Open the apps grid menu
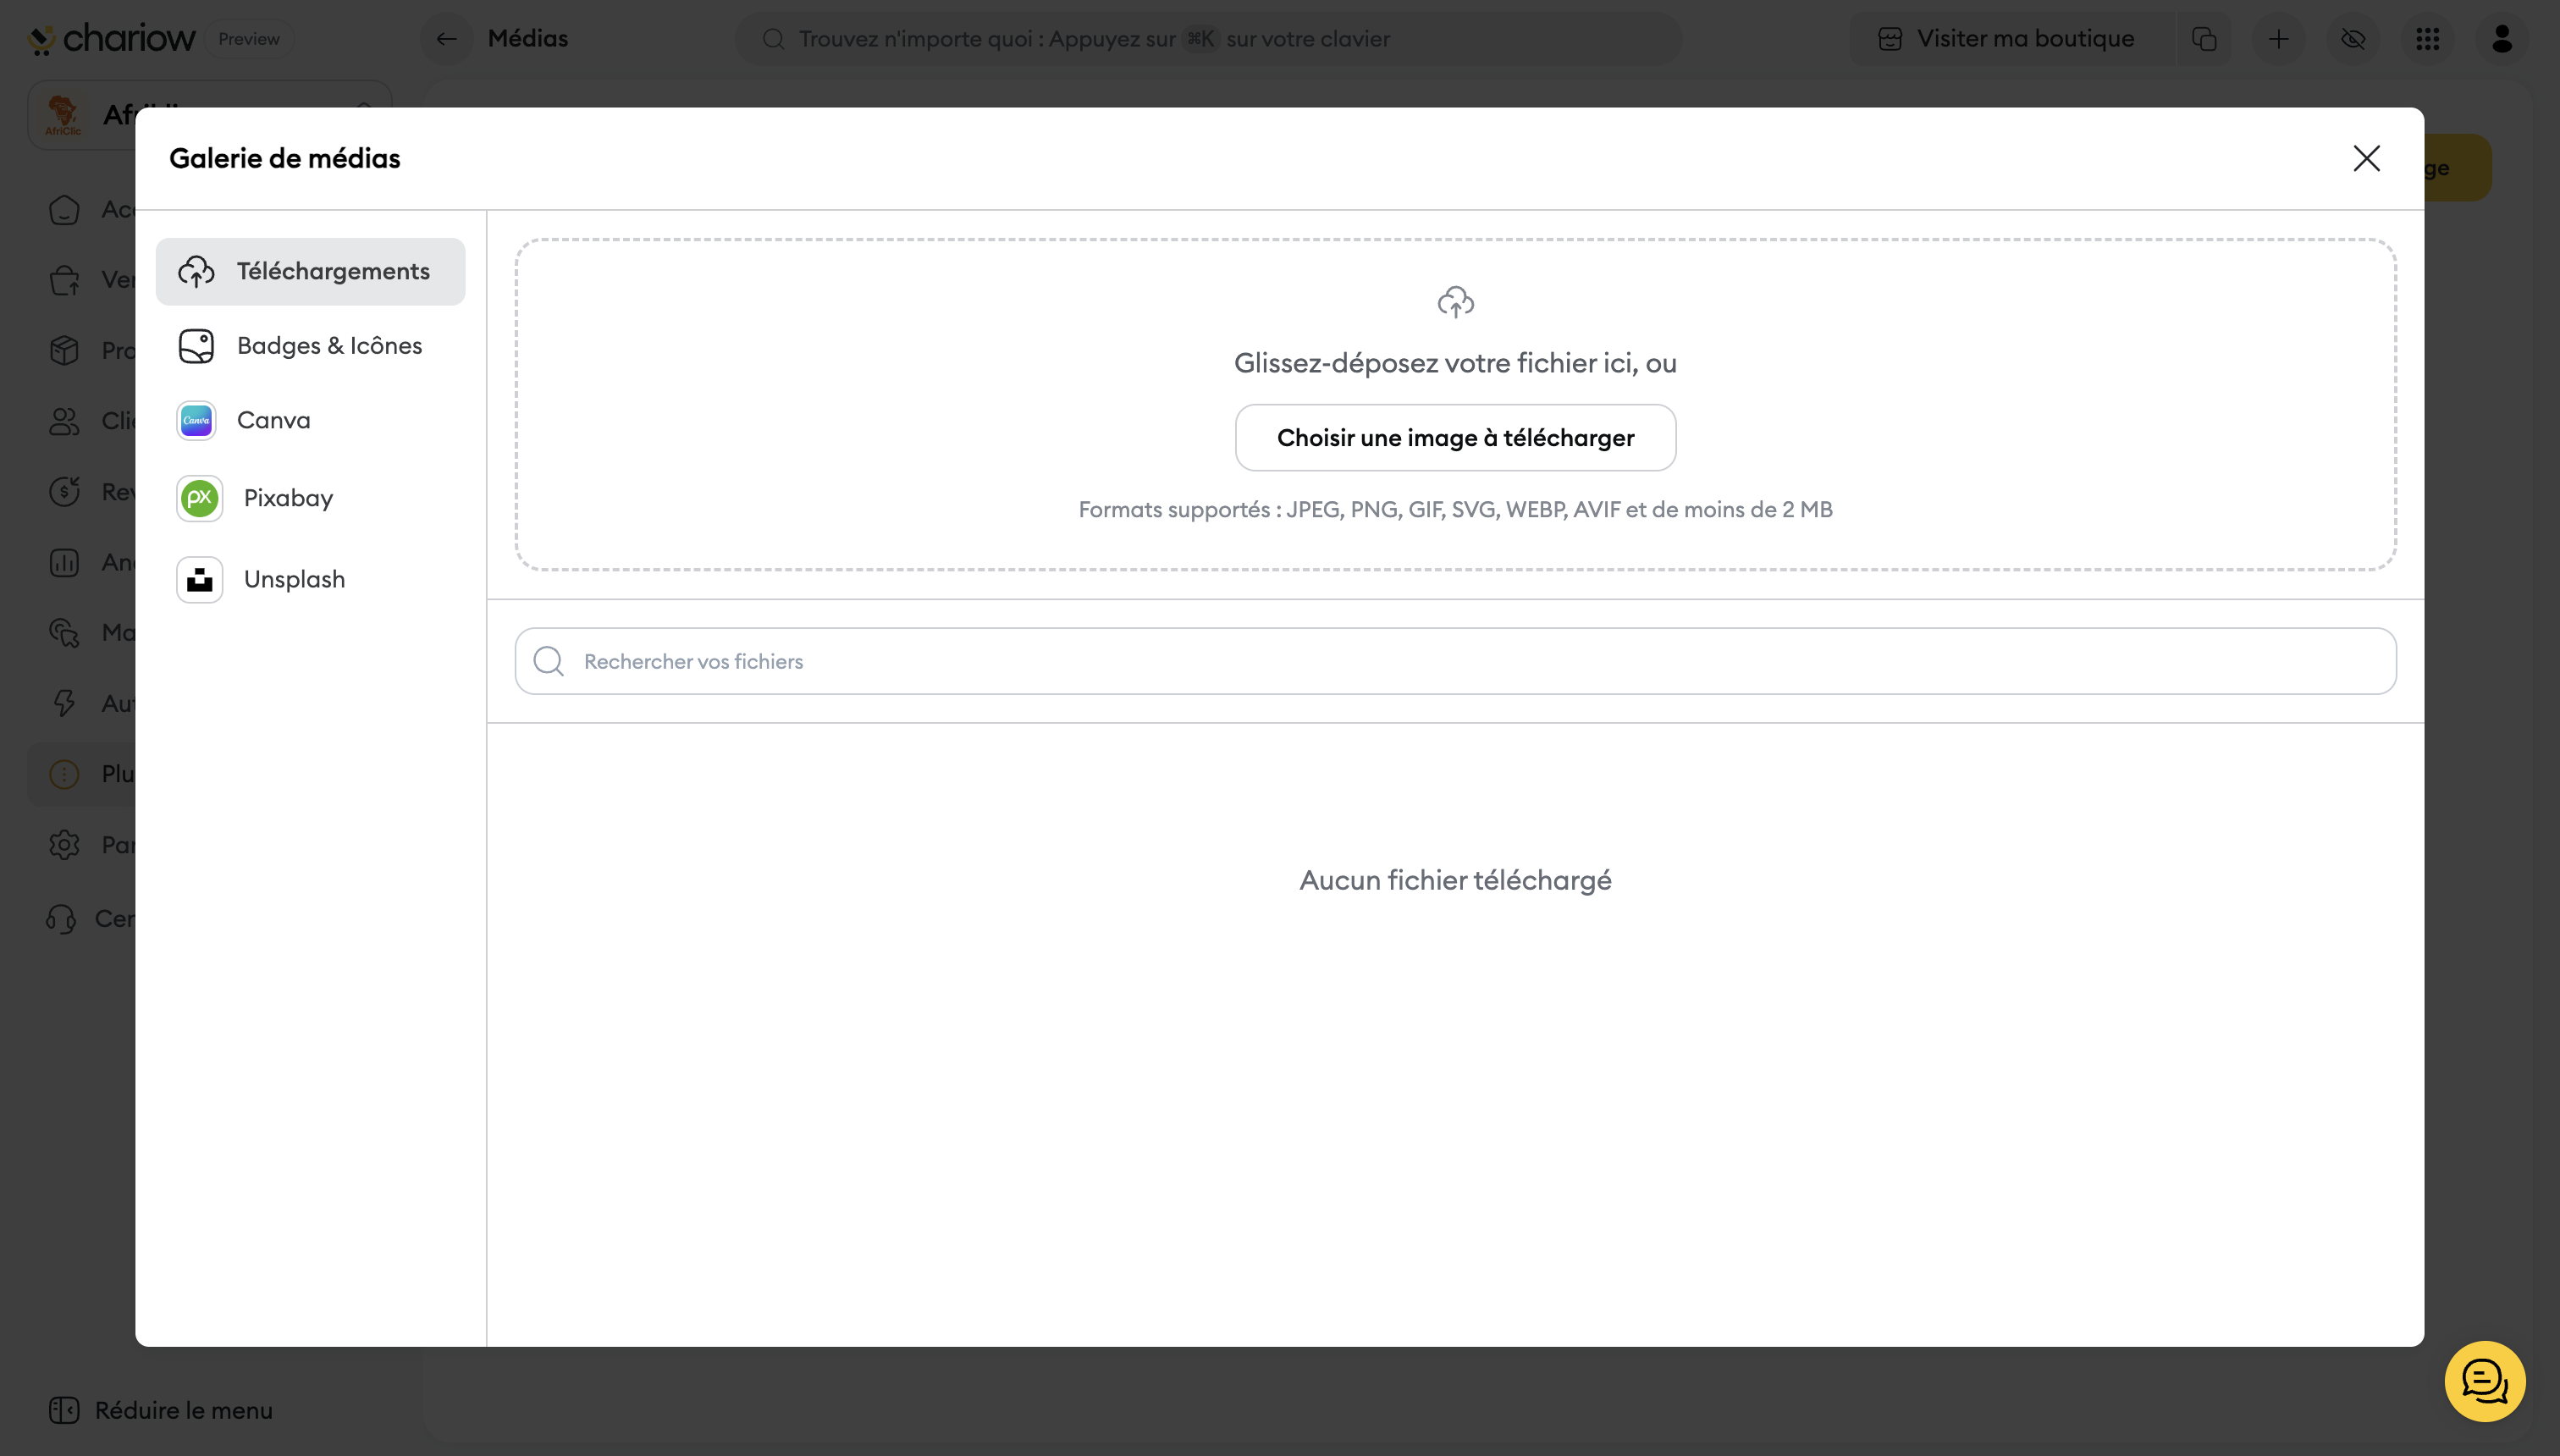Screen dimensions: 2560x1456 (2428, 39)
